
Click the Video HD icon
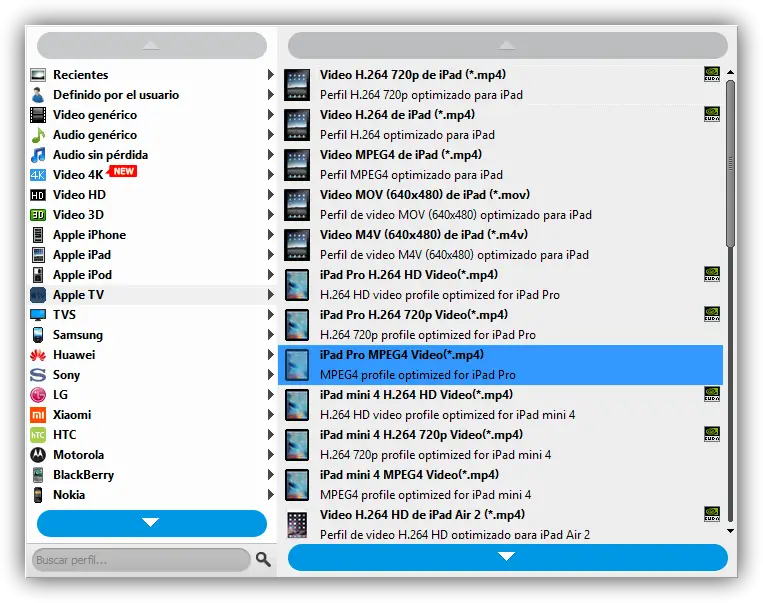tap(38, 195)
